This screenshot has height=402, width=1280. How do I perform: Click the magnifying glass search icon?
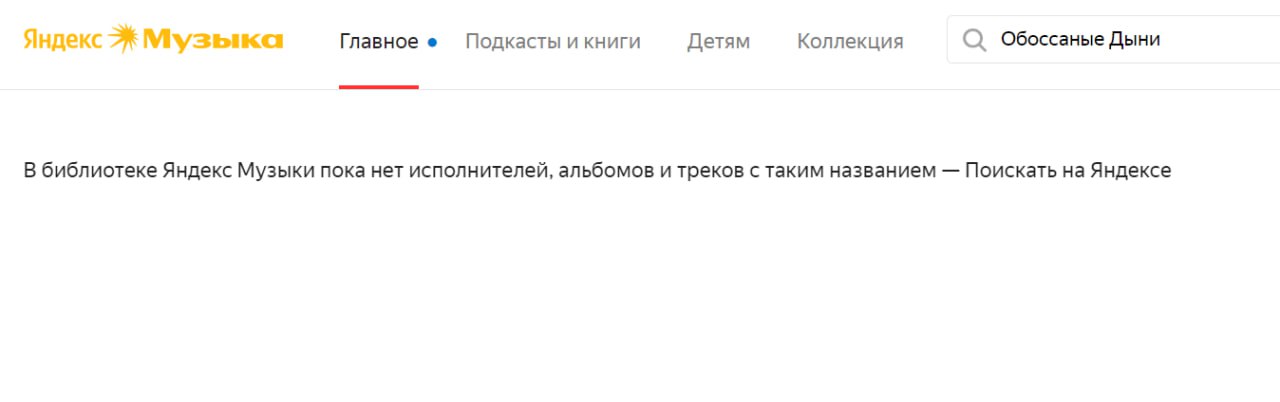[973, 40]
